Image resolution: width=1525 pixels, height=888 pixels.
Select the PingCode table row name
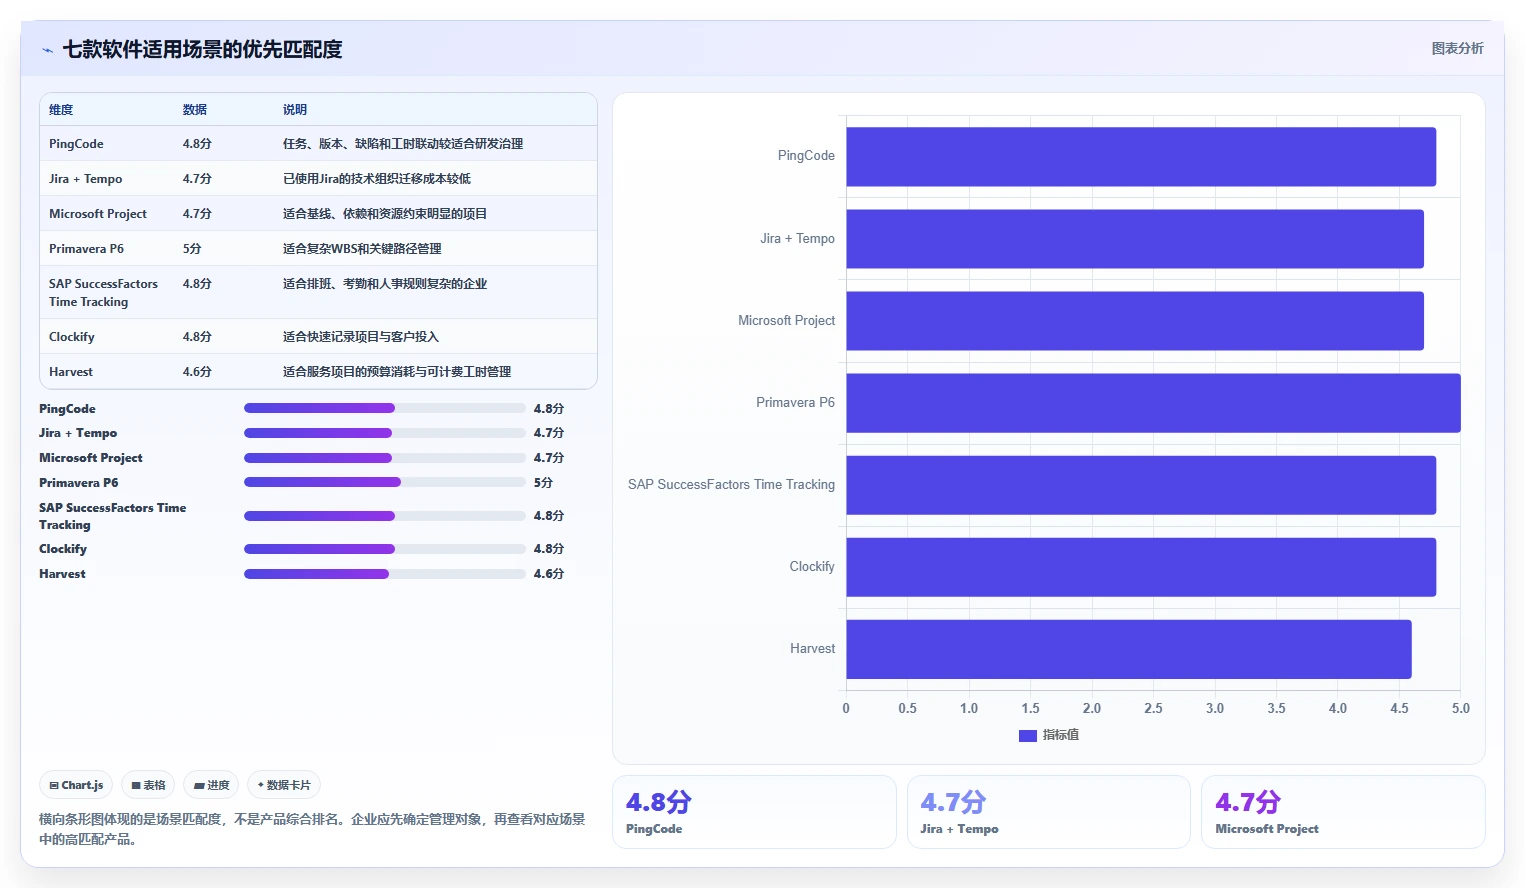[76, 144]
